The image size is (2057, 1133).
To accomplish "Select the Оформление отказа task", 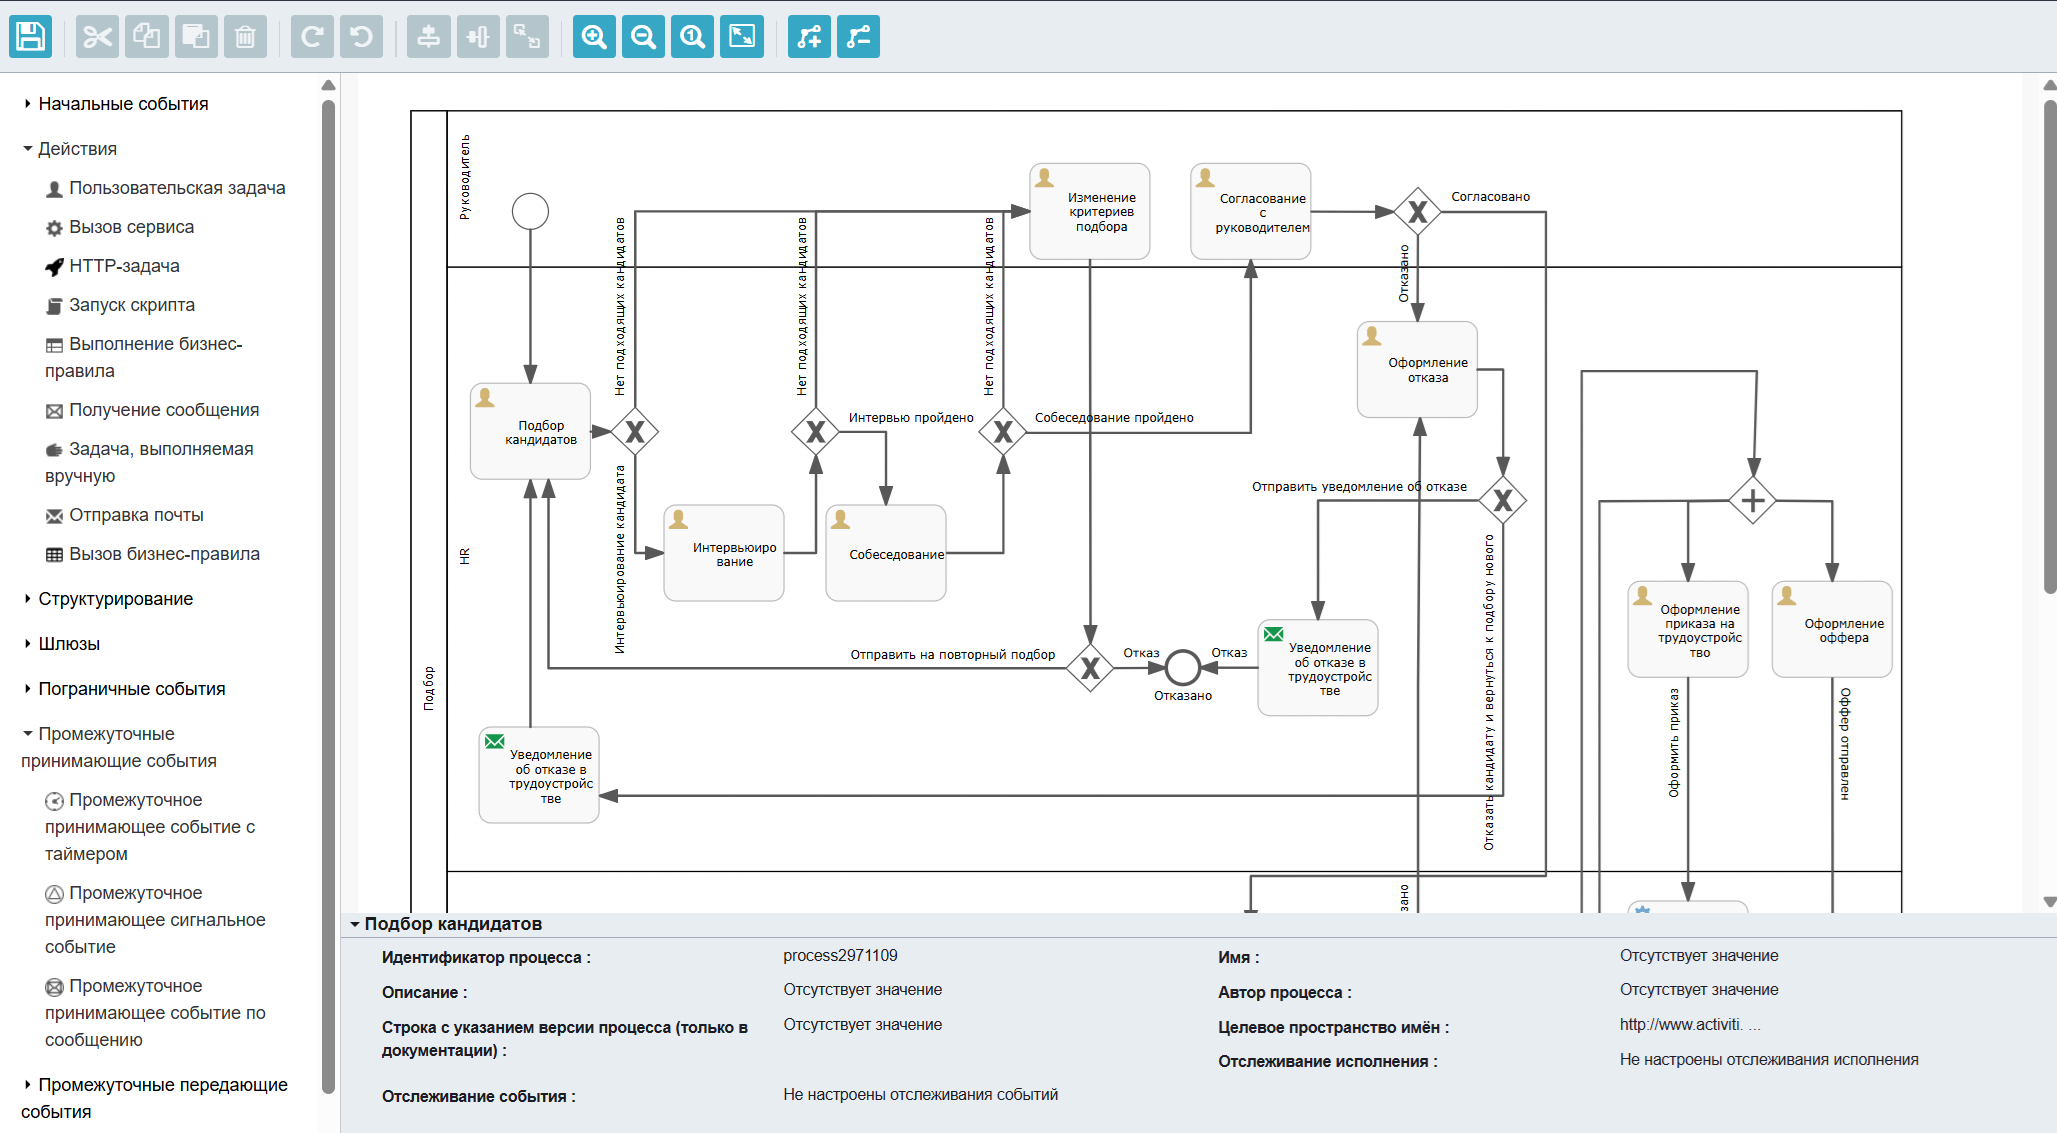I will (1417, 369).
